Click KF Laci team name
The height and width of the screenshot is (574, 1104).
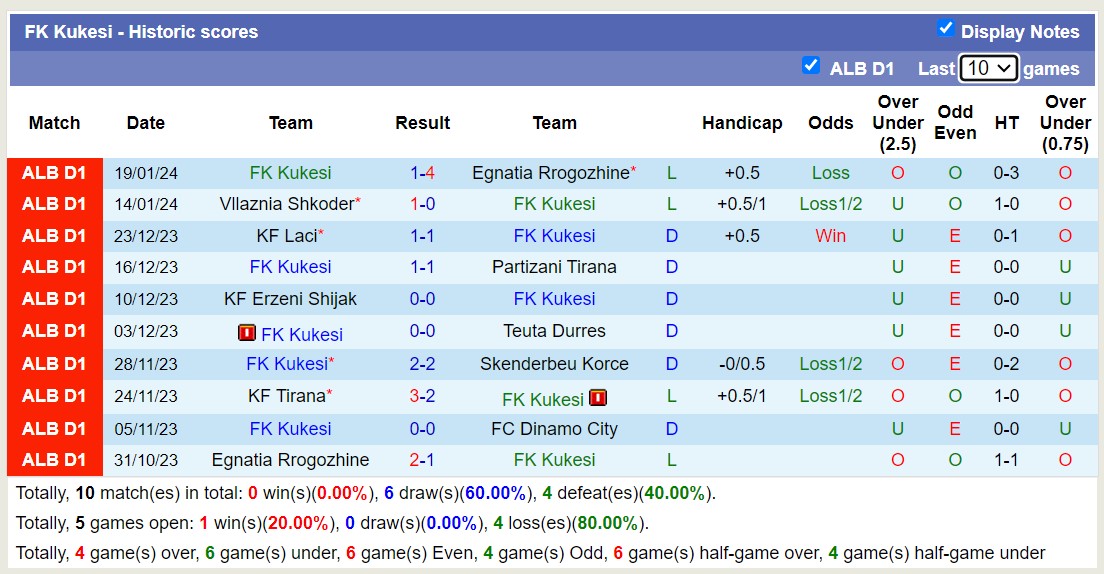287,235
